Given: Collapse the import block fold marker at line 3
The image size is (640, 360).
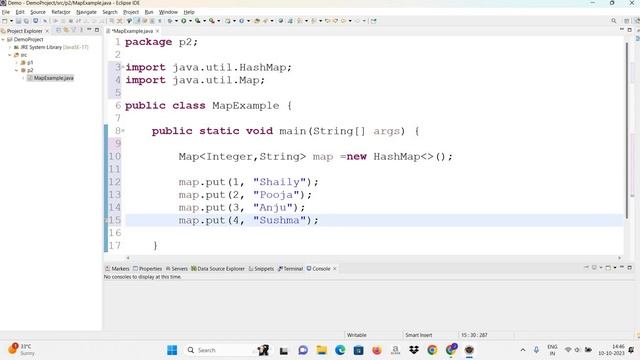Looking at the screenshot, I should tap(123, 67).
